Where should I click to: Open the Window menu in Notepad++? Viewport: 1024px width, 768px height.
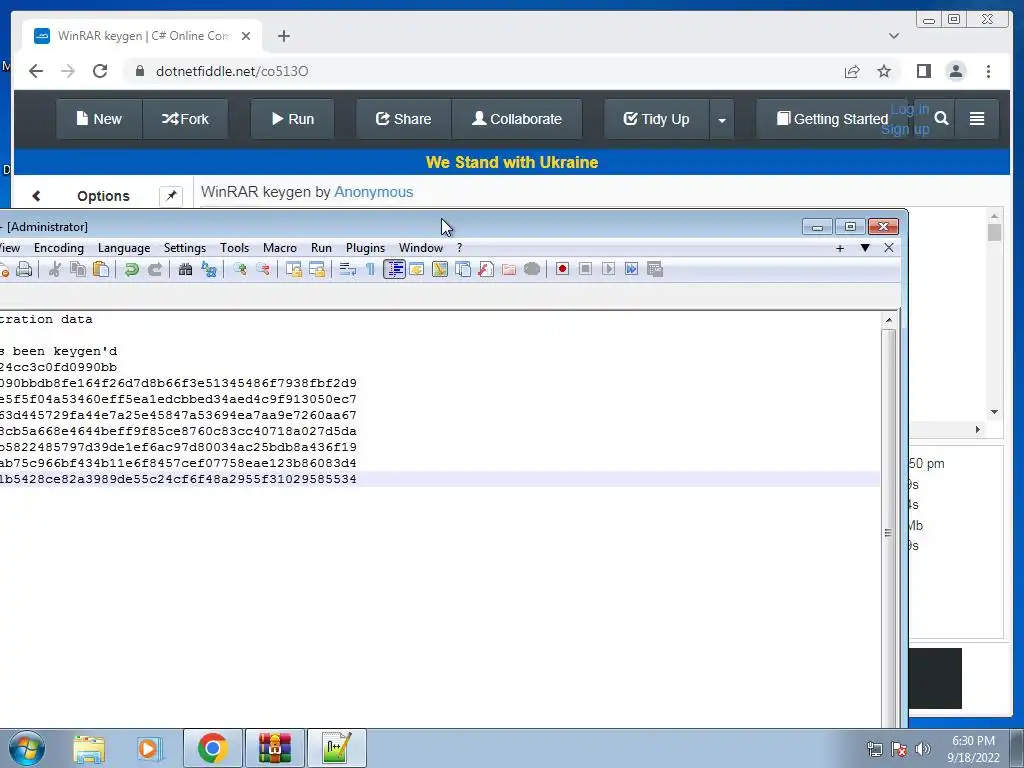tap(421, 248)
